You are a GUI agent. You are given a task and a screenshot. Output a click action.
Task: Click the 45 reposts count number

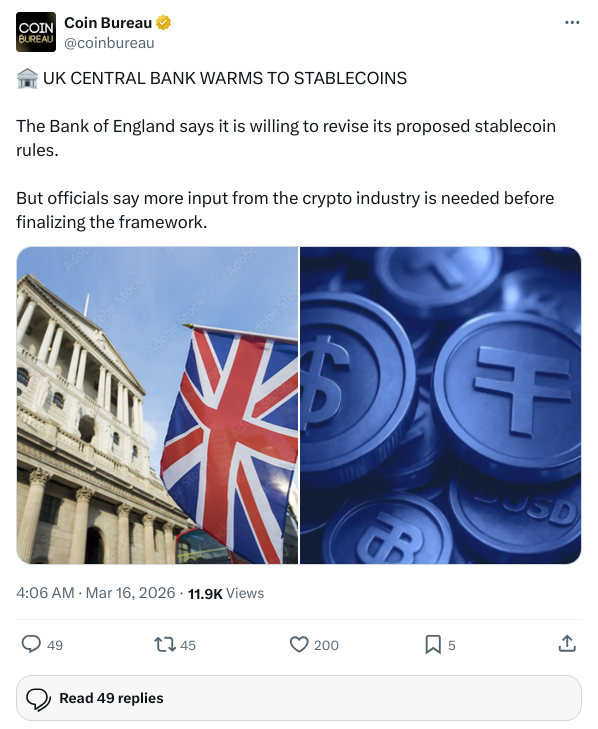(188, 645)
